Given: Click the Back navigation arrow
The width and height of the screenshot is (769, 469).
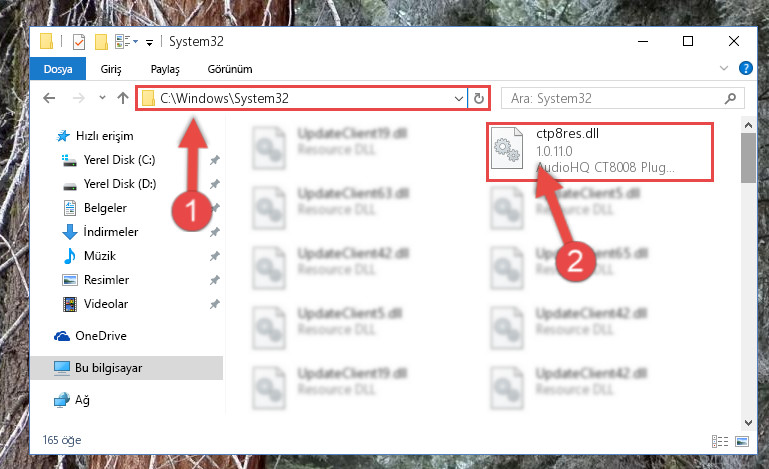Looking at the screenshot, I should pos(49,98).
